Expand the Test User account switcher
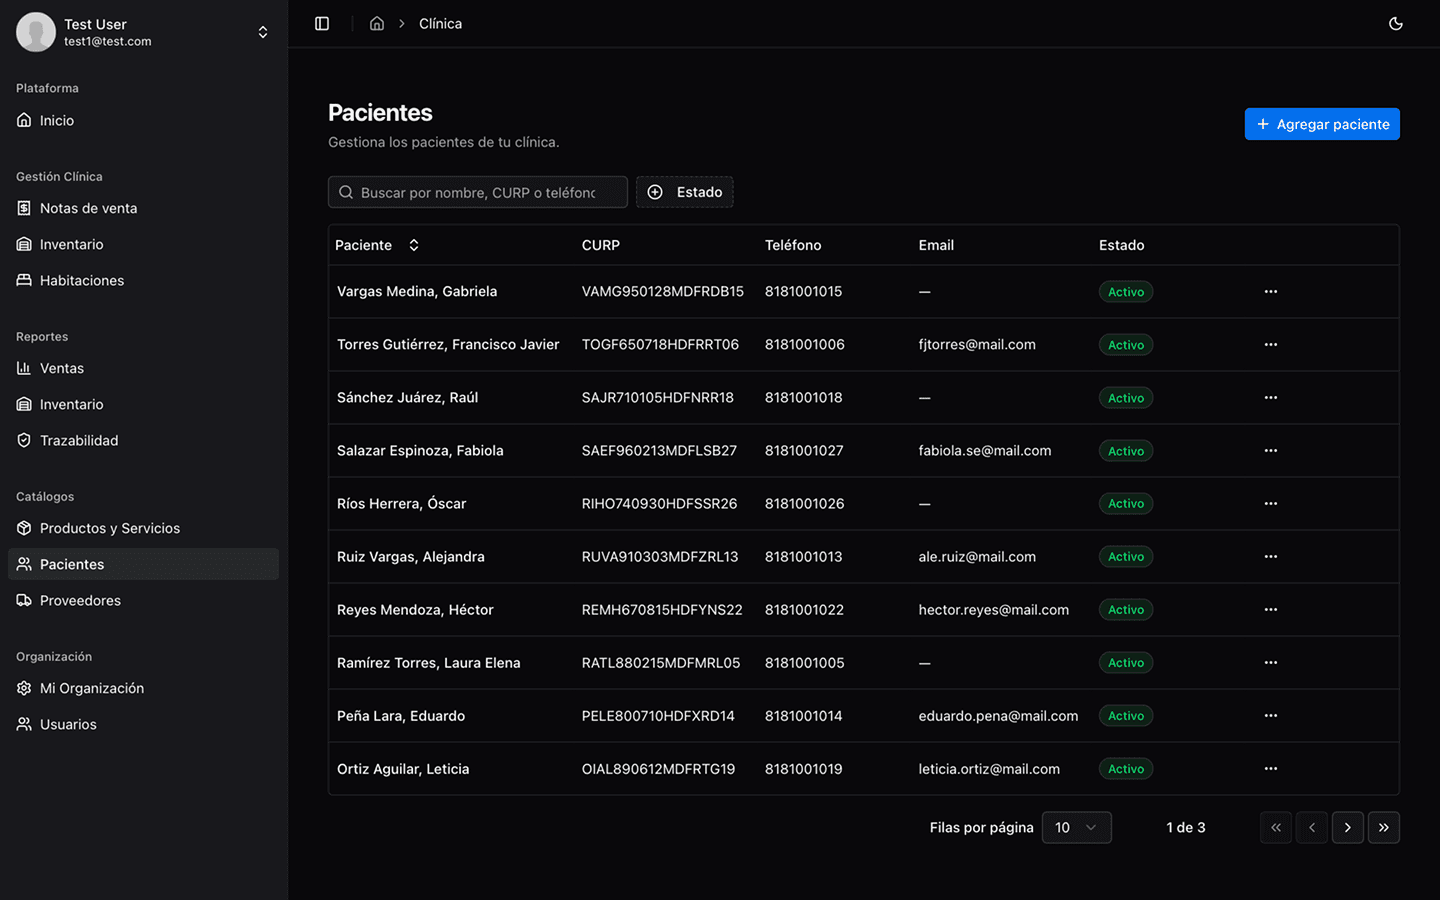The width and height of the screenshot is (1440, 900). [x=262, y=32]
